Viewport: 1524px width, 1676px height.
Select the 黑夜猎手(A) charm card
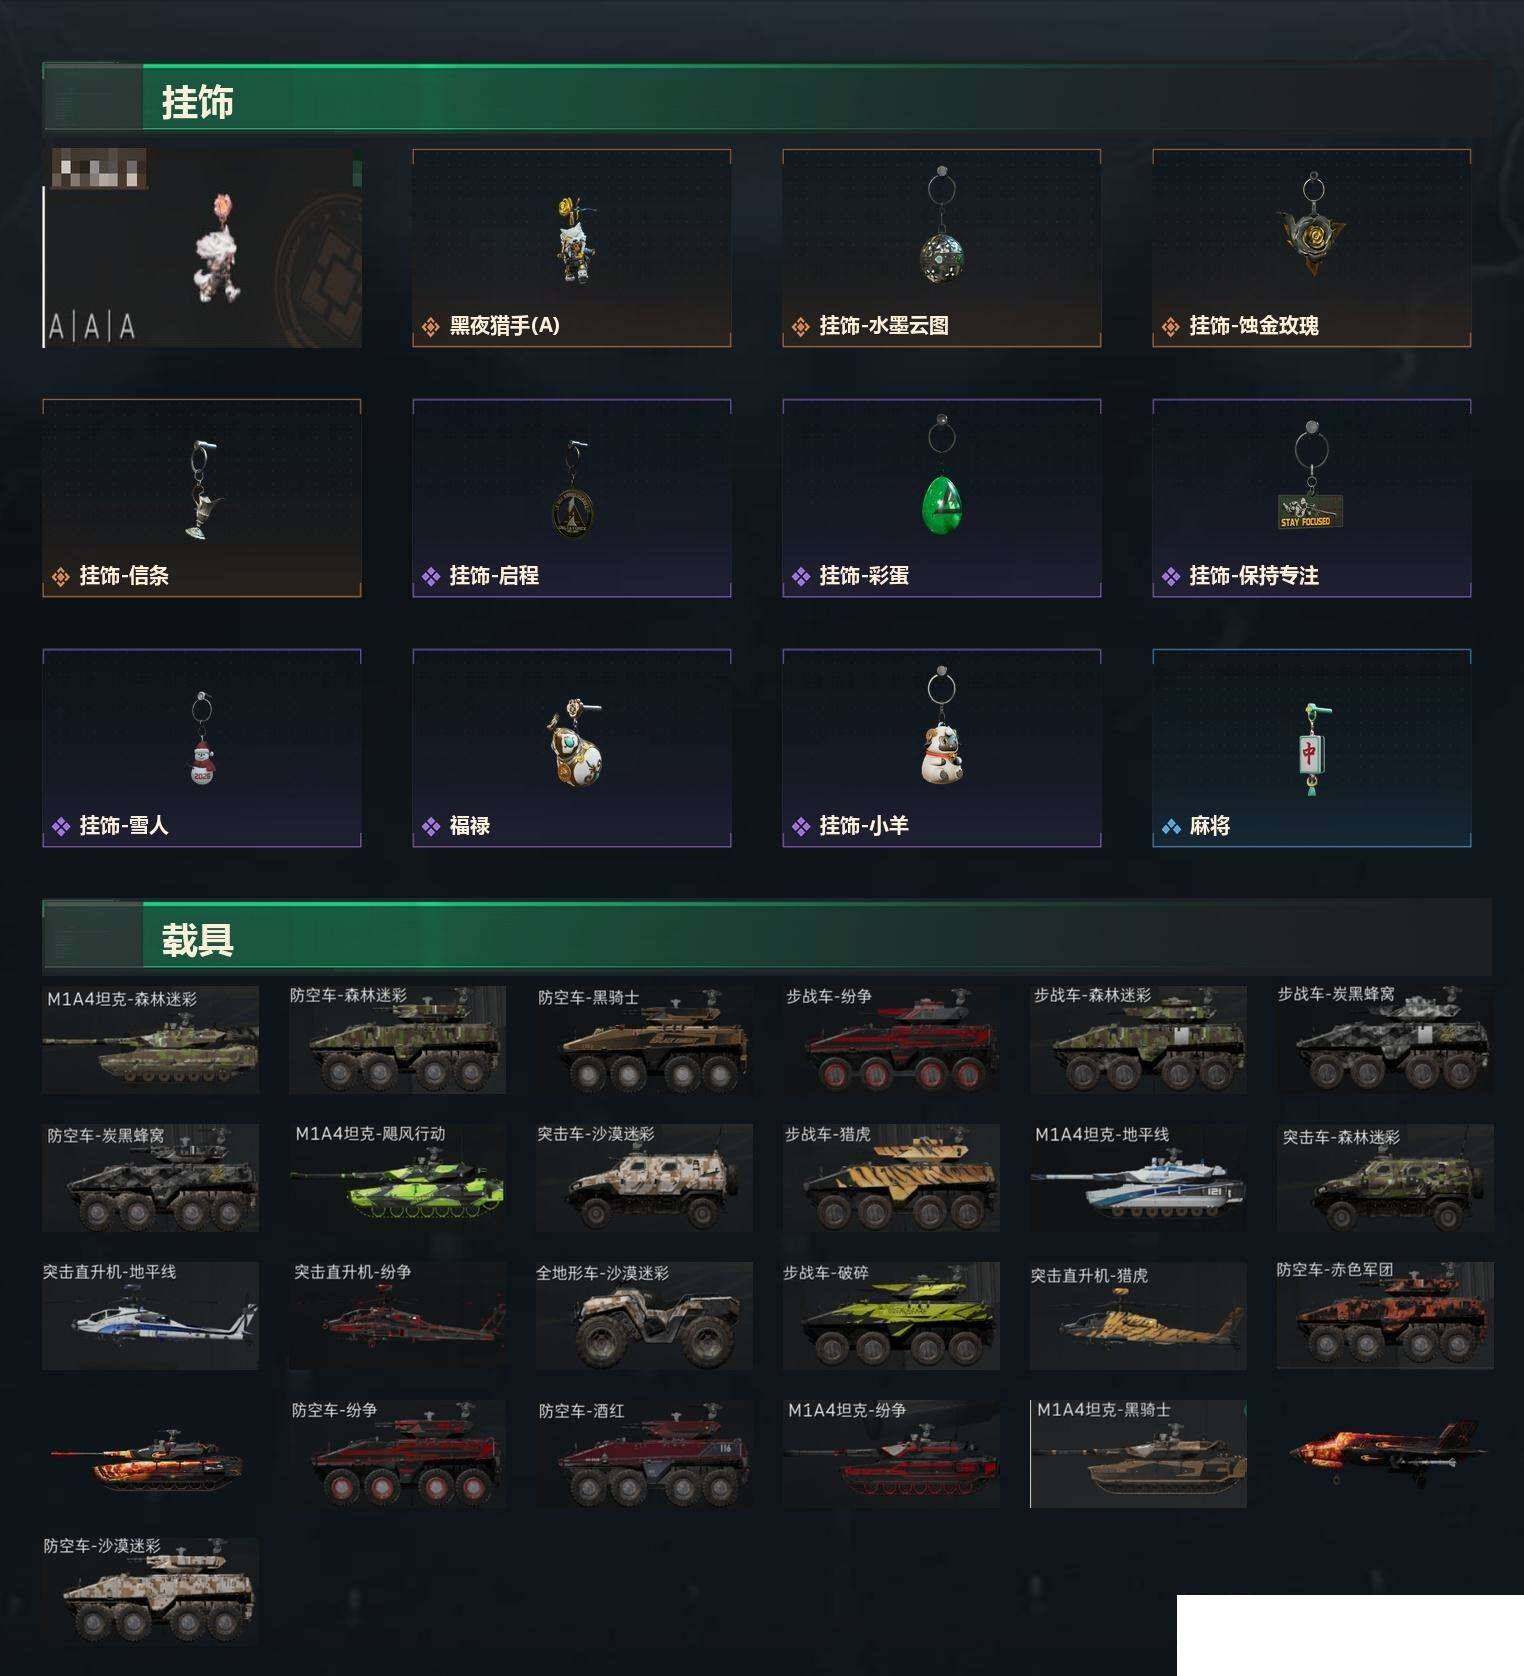[x=571, y=248]
